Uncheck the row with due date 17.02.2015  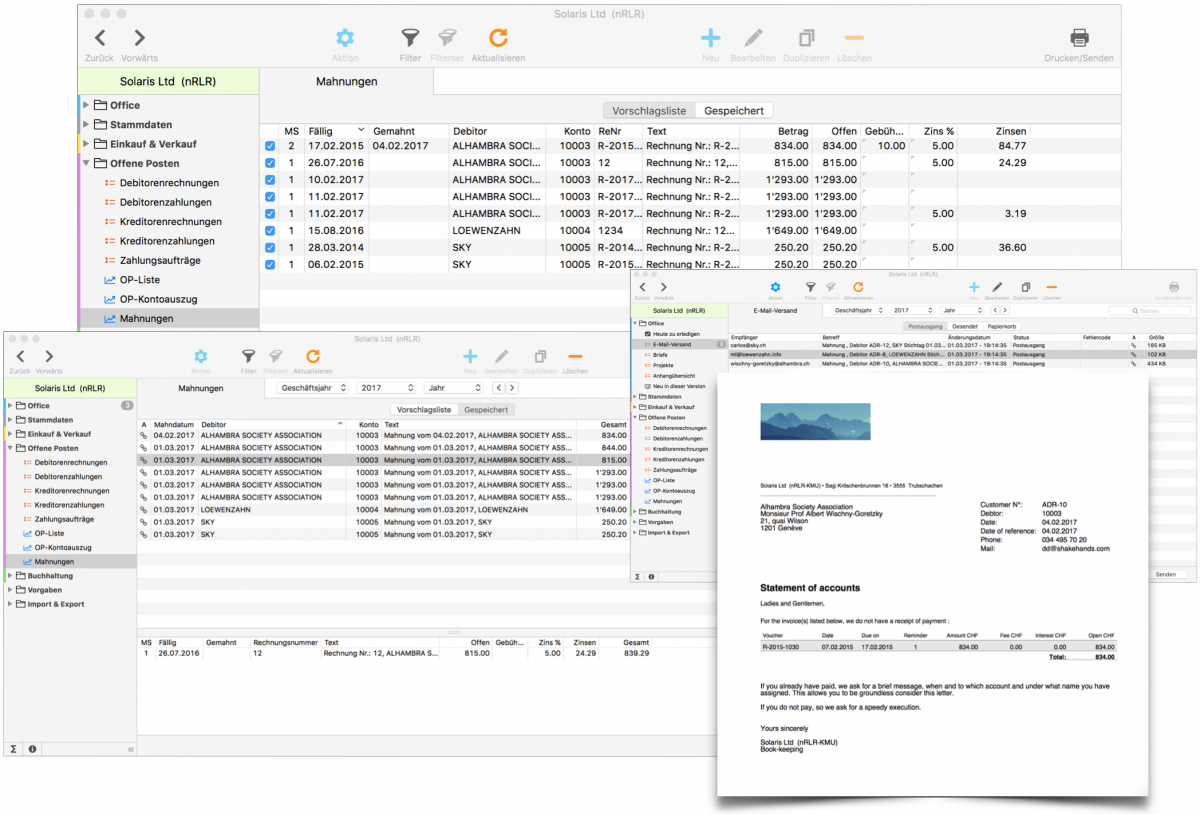pyautogui.click(x=270, y=146)
